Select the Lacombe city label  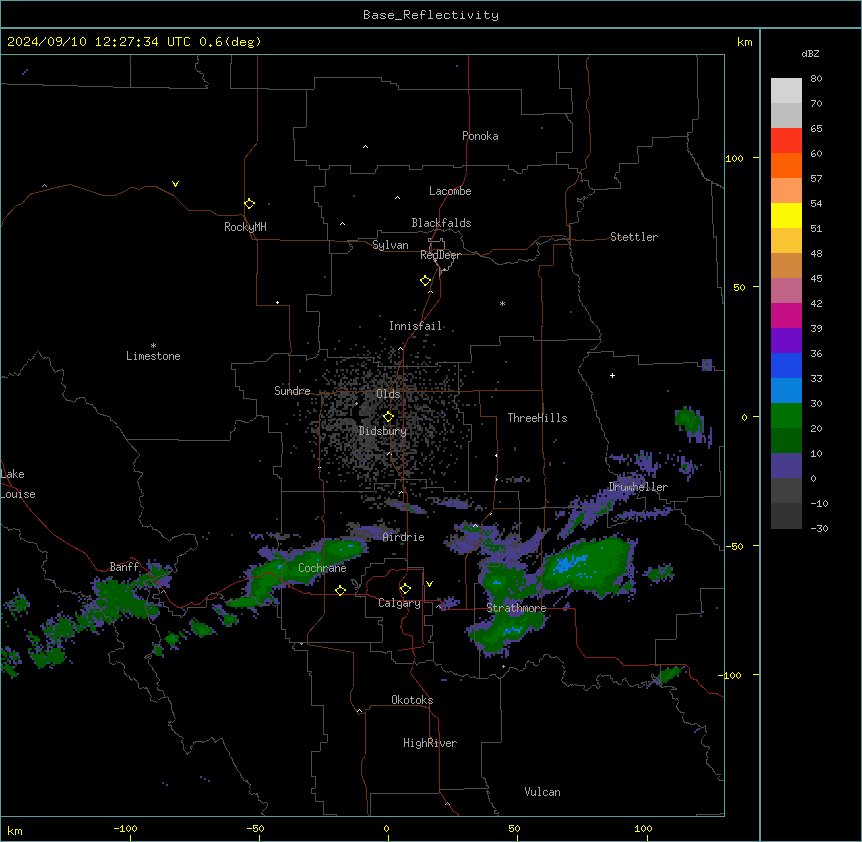[450, 191]
